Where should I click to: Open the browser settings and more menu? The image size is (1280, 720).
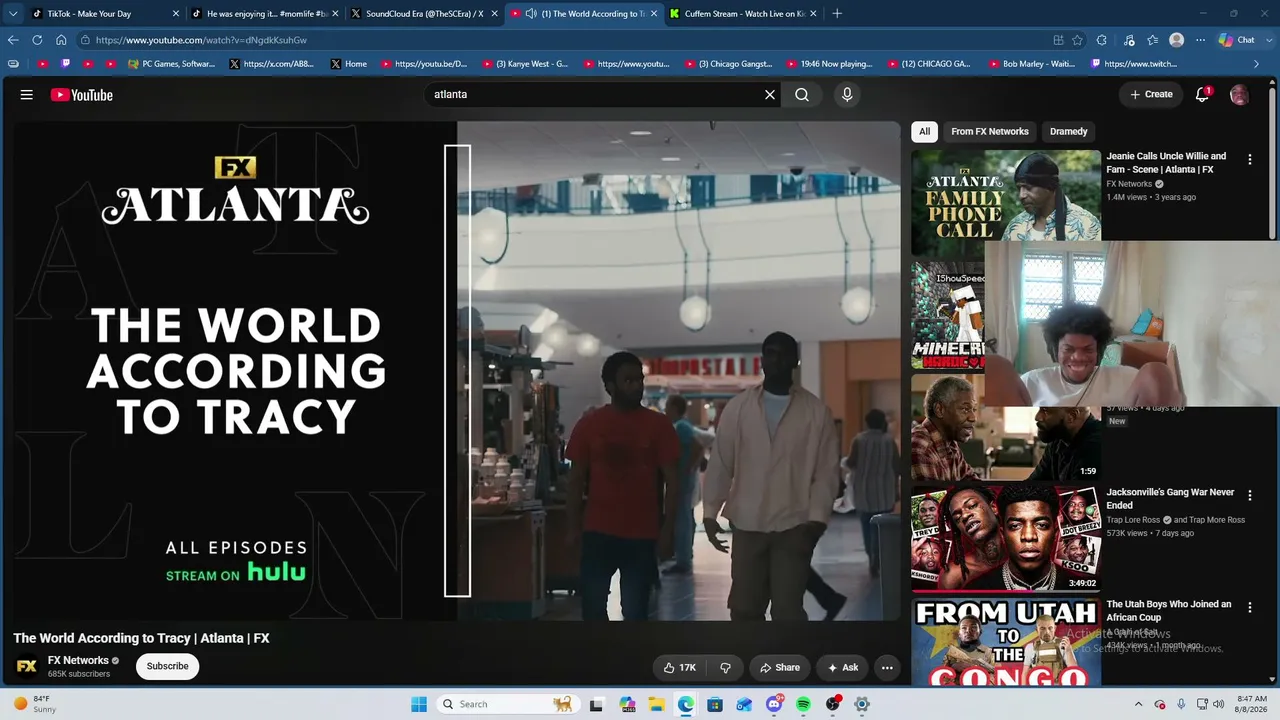[x=1201, y=40]
